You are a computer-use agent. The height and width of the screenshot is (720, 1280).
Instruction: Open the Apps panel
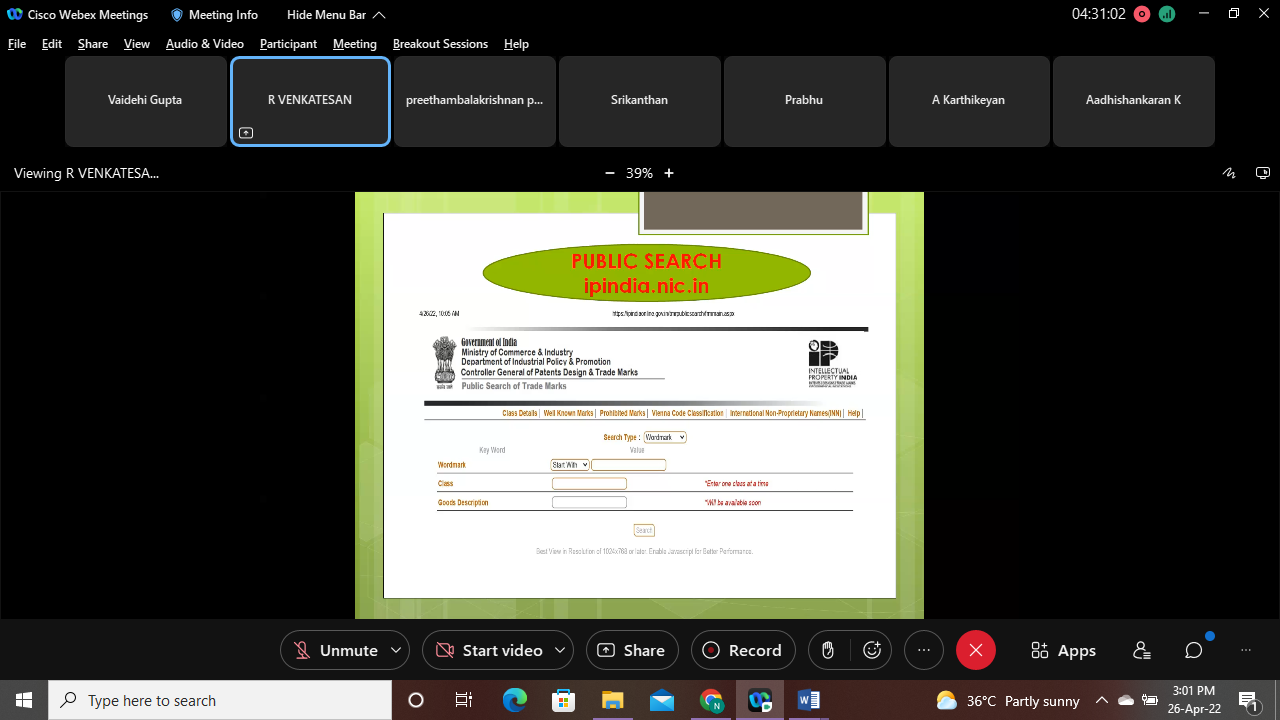[x=1064, y=650]
